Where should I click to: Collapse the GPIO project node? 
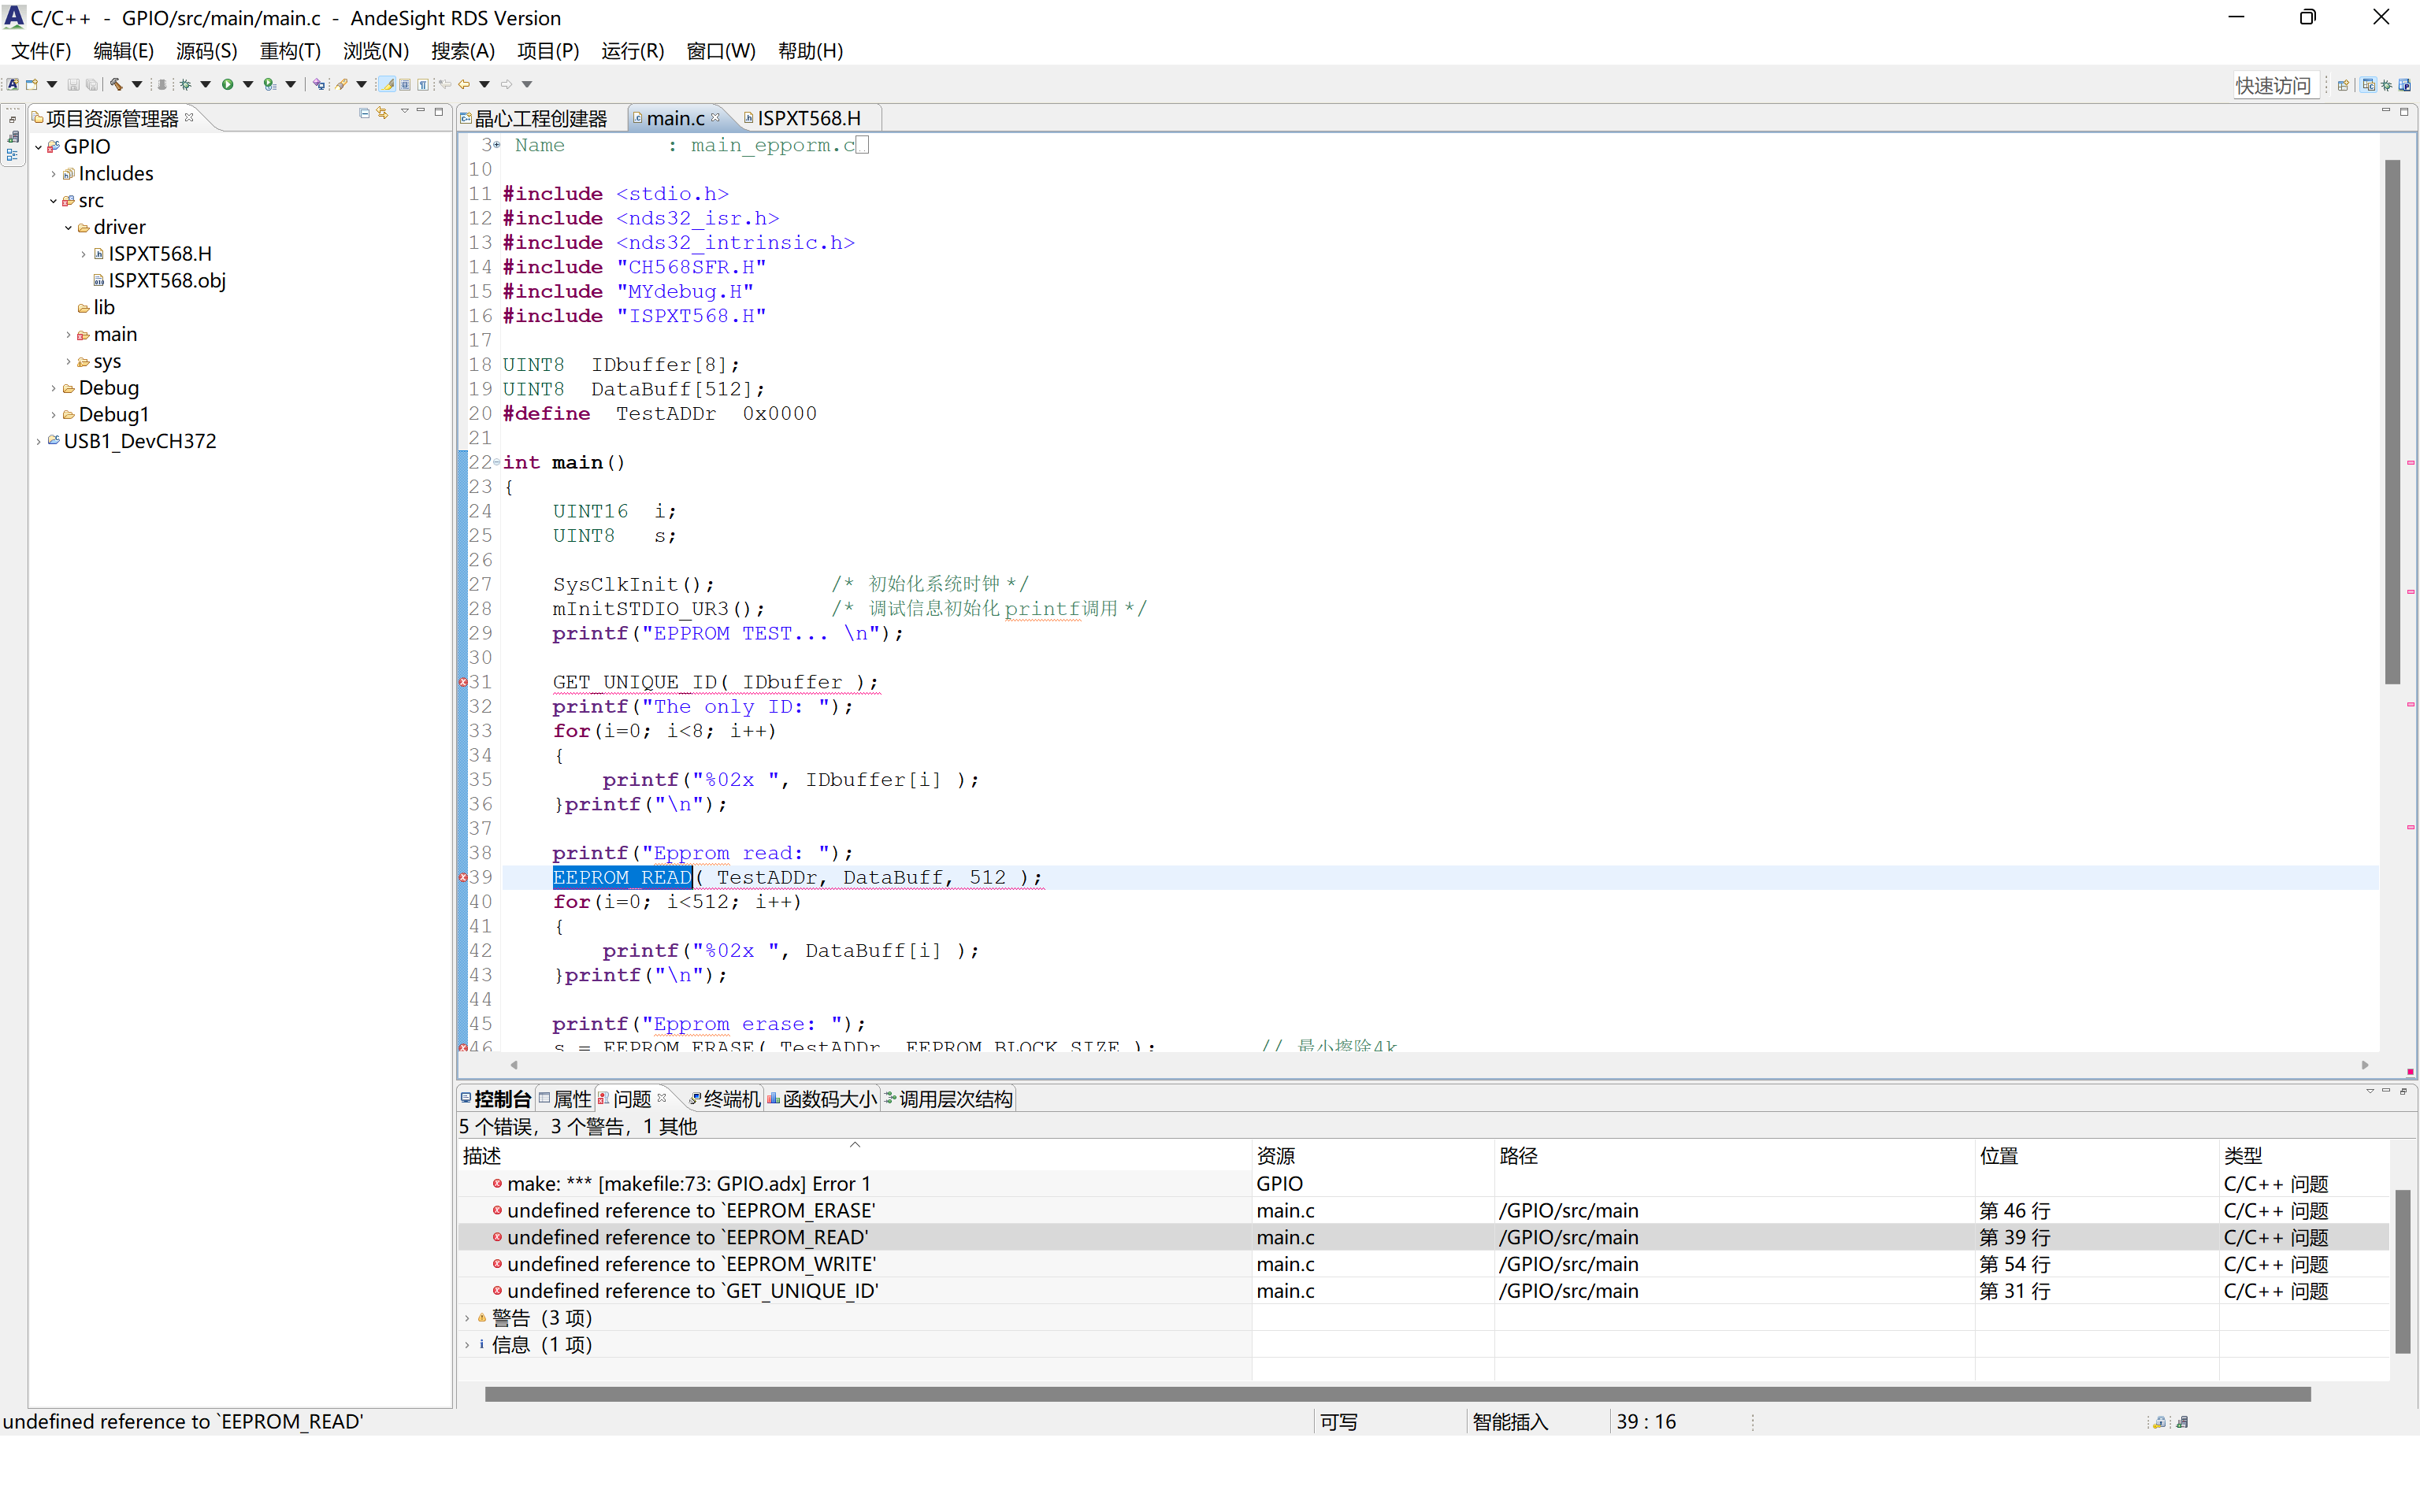point(39,147)
